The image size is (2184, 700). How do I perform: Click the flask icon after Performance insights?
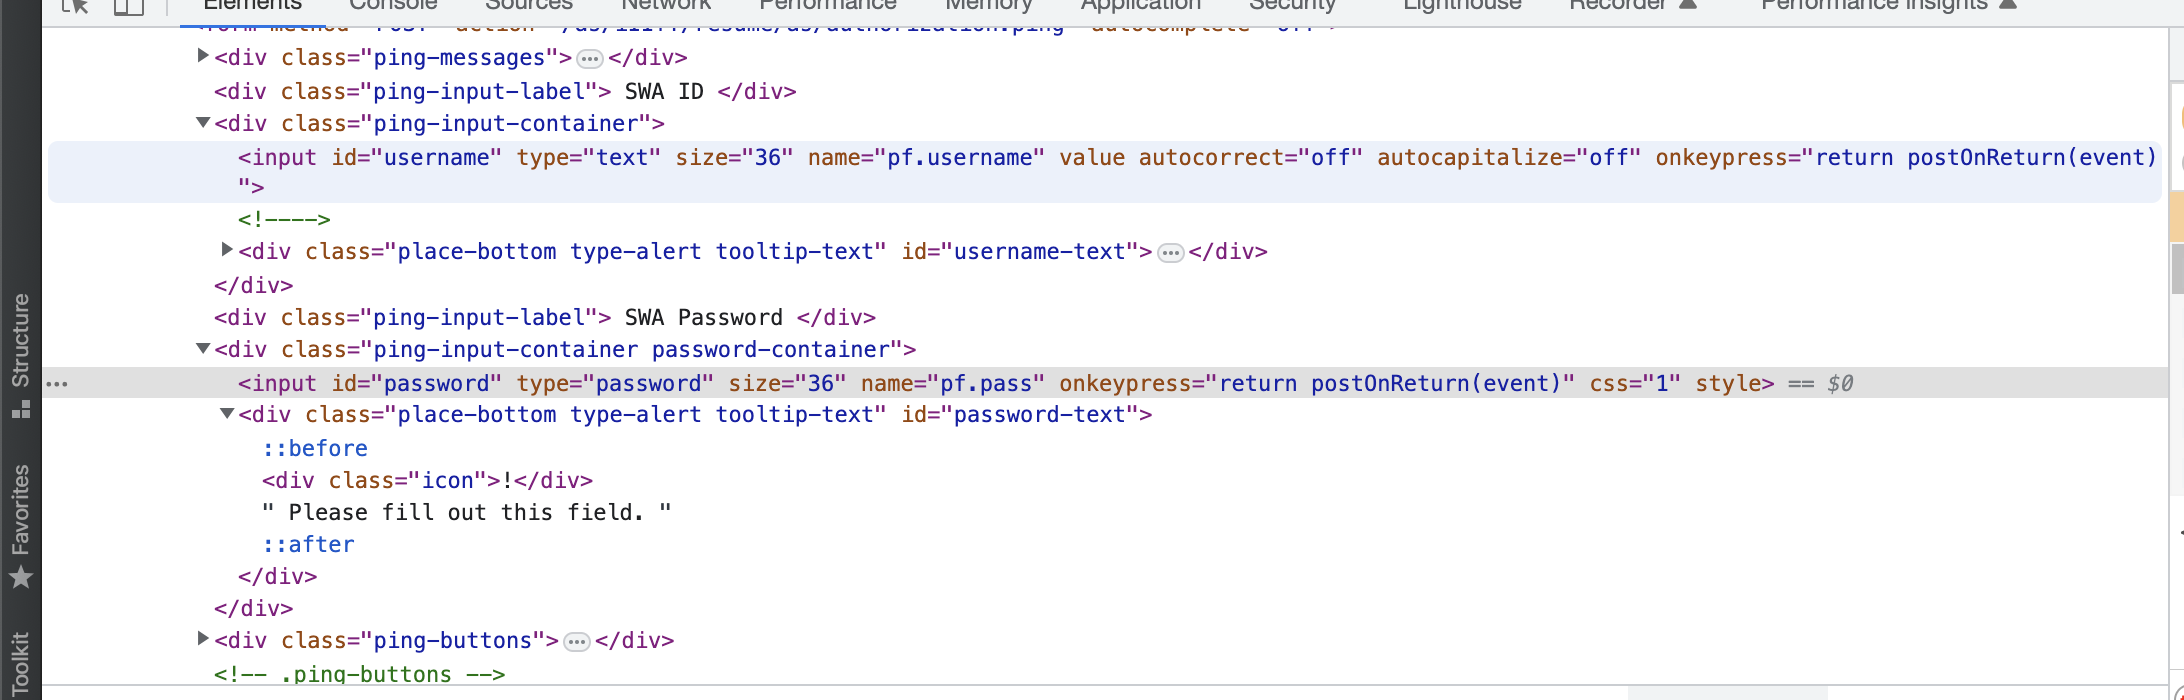click(x=2008, y=4)
